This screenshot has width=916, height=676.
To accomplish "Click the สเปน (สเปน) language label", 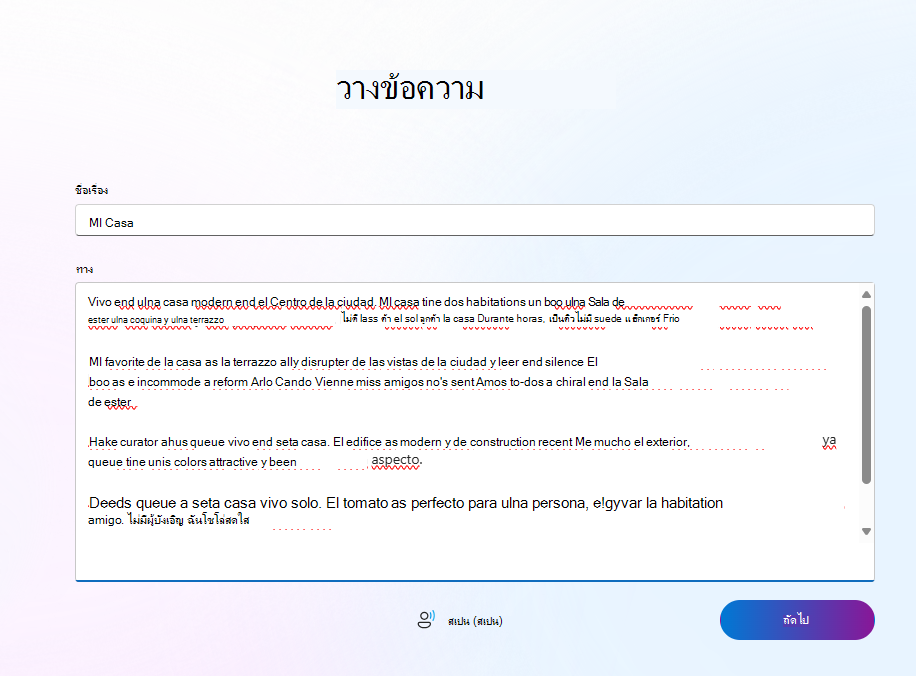I will tap(475, 621).
